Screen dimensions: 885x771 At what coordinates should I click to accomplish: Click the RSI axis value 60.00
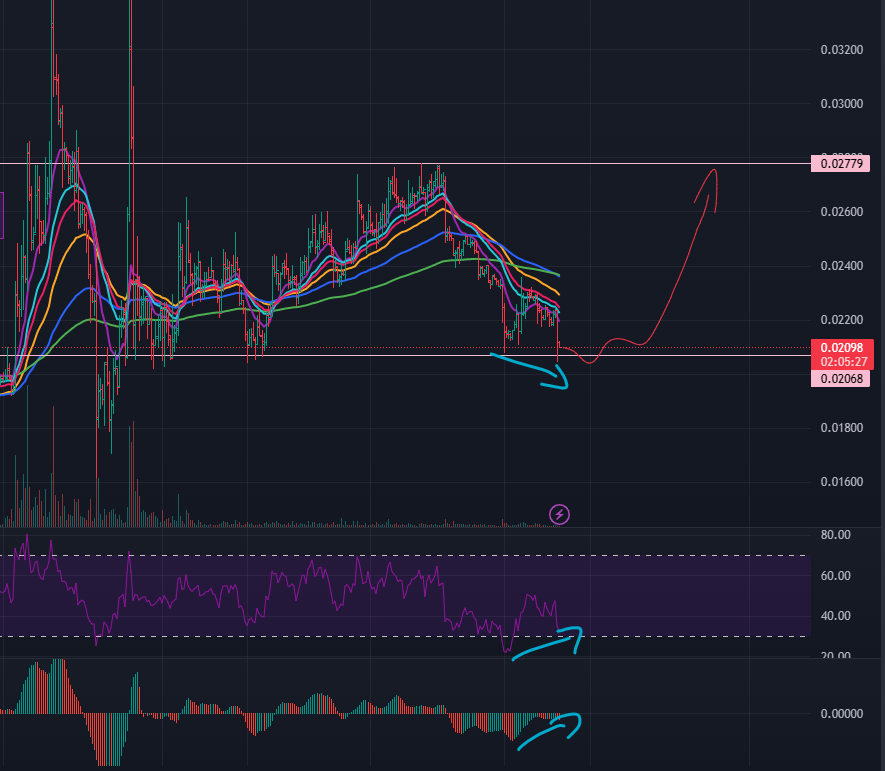click(835, 576)
